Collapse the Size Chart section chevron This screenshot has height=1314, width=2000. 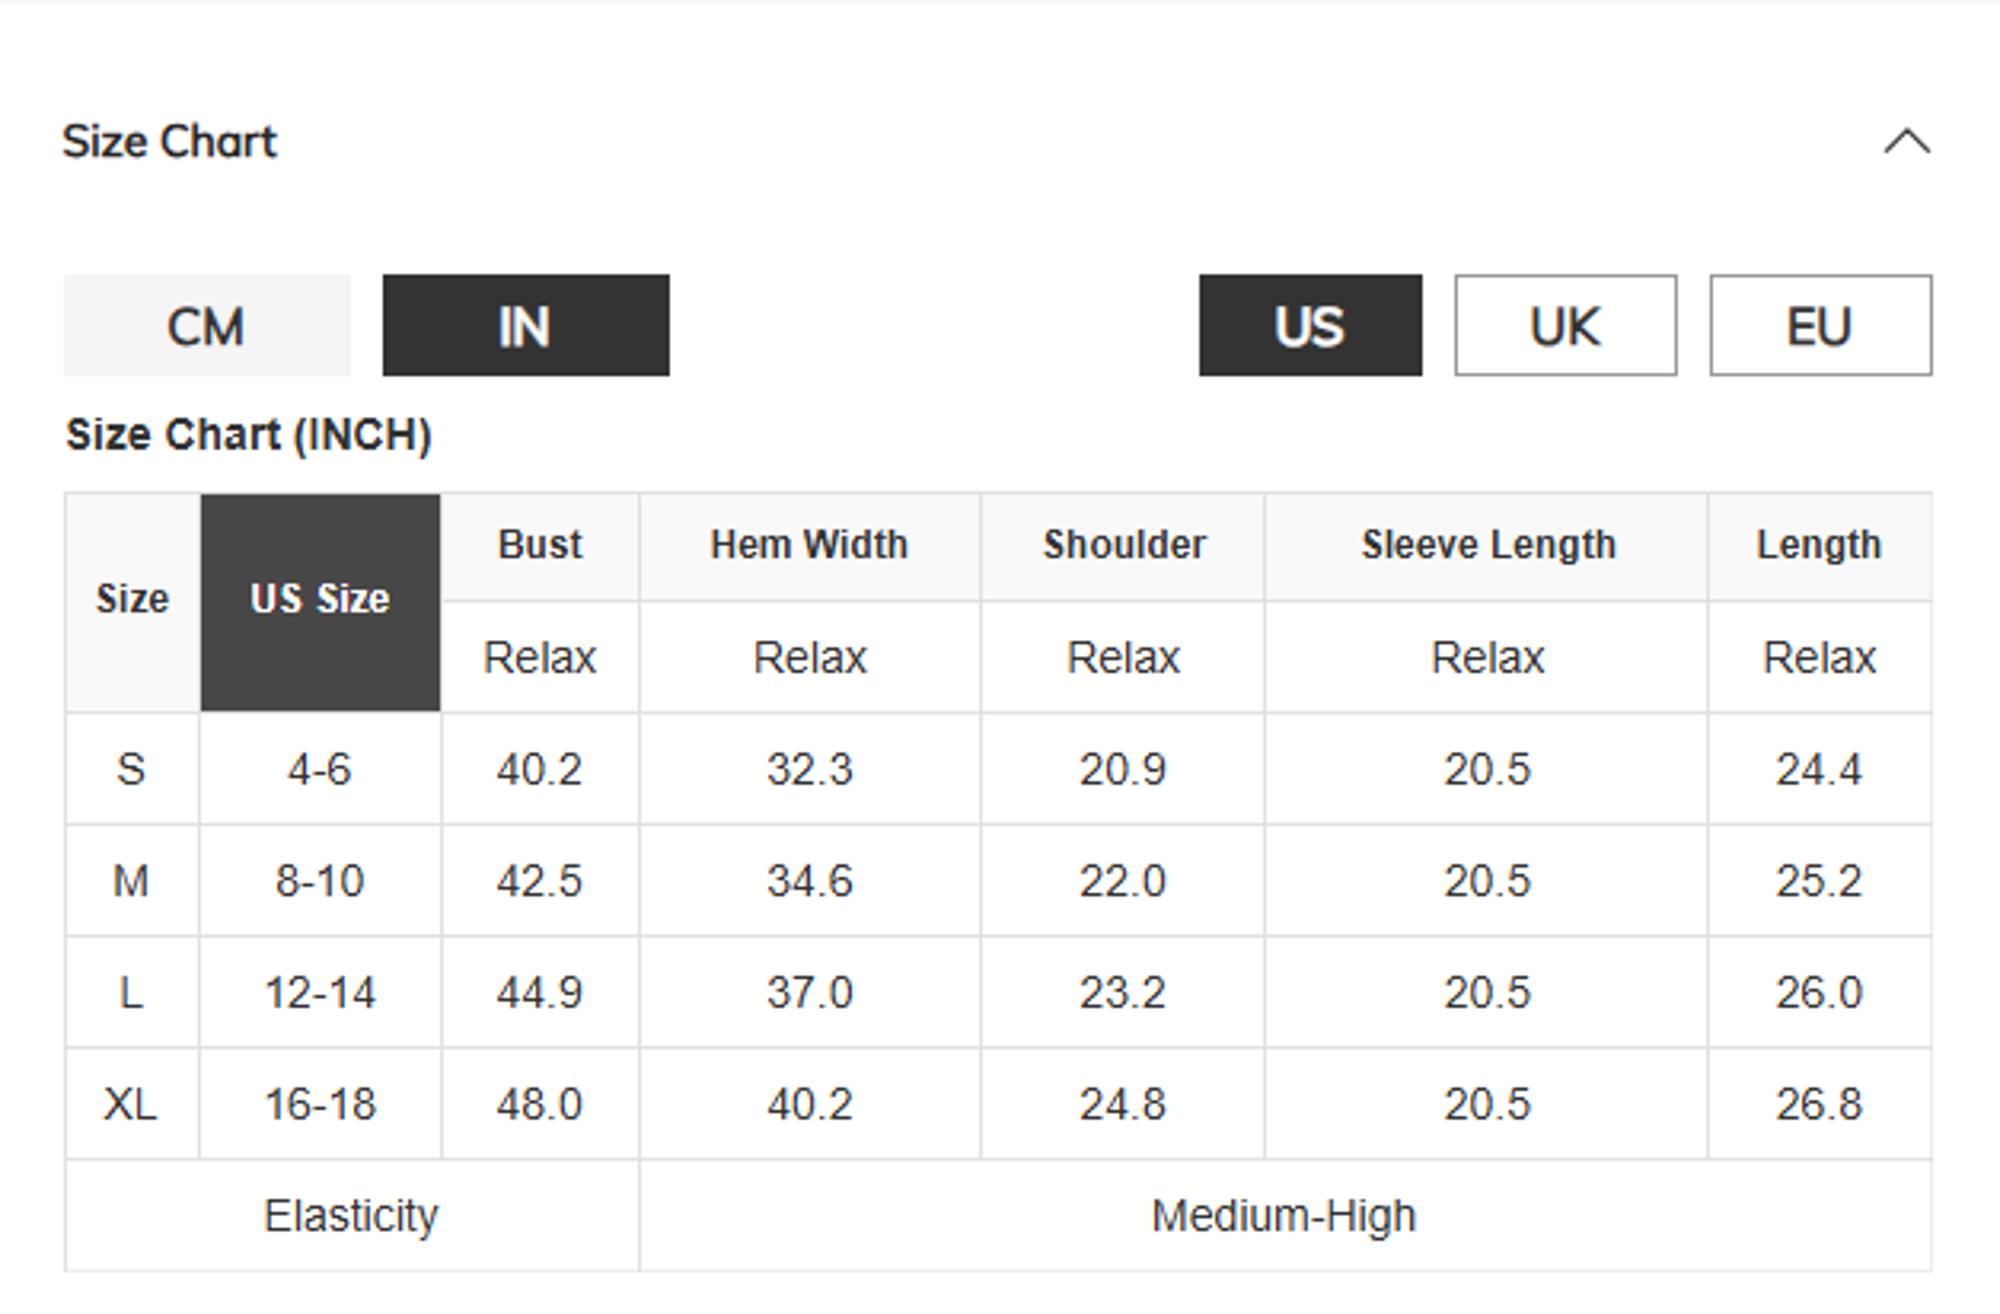tap(1906, 142)
